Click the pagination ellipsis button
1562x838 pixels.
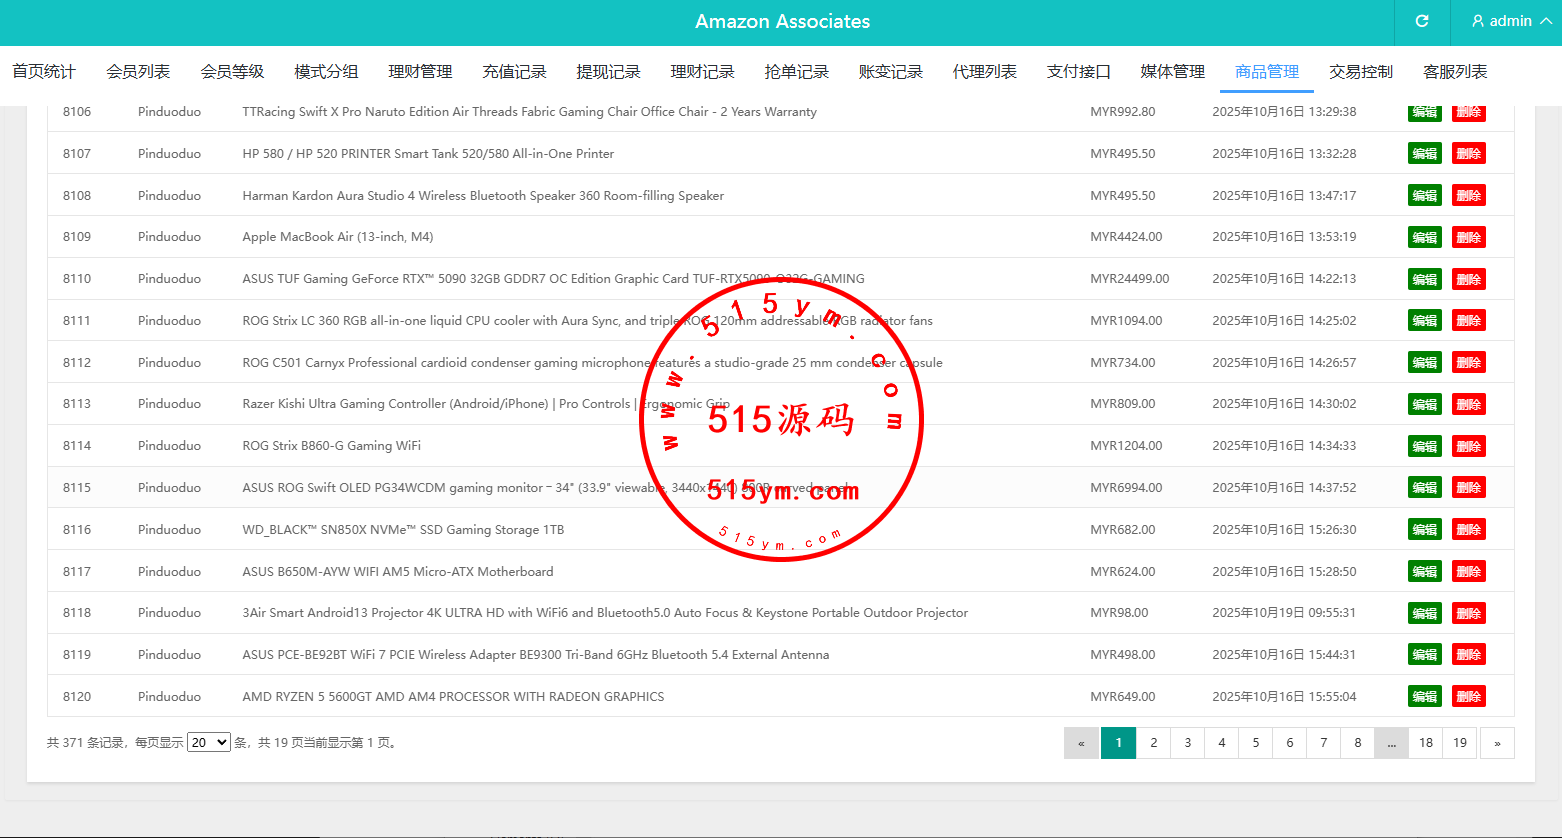[1391, 743]
